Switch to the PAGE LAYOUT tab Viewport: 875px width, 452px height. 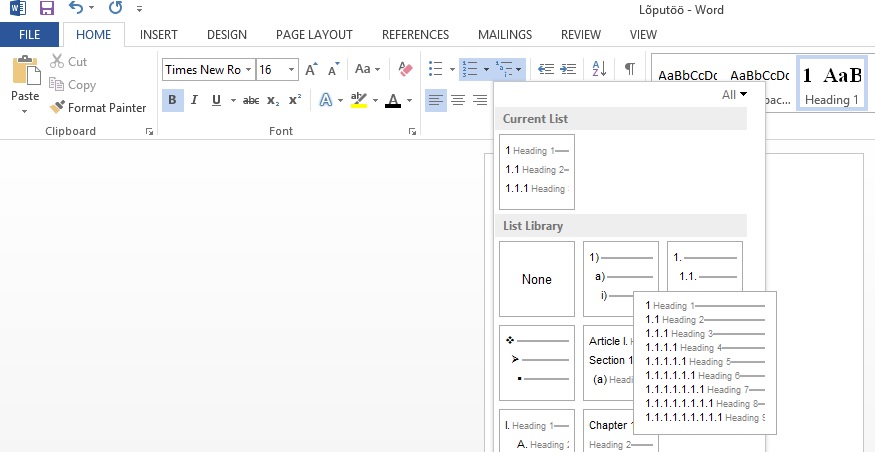click(x=314, y=35)
